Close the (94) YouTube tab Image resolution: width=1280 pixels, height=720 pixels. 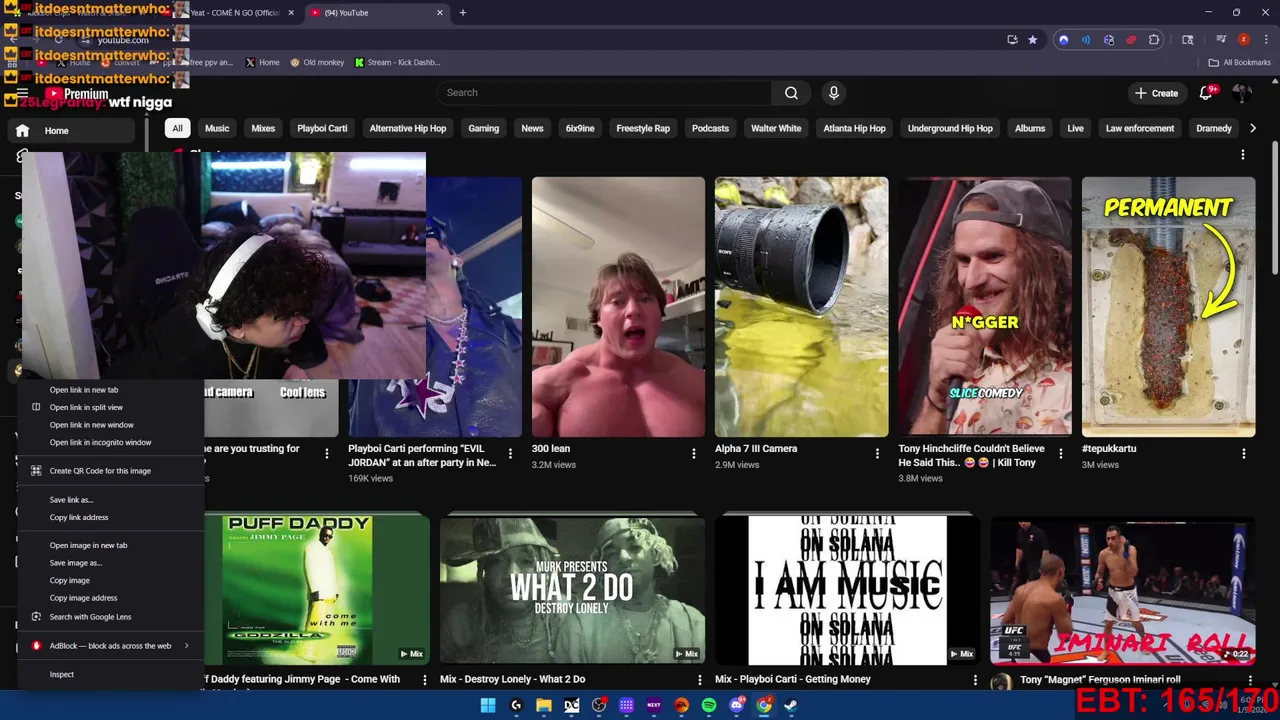click(x=440, y=13)
